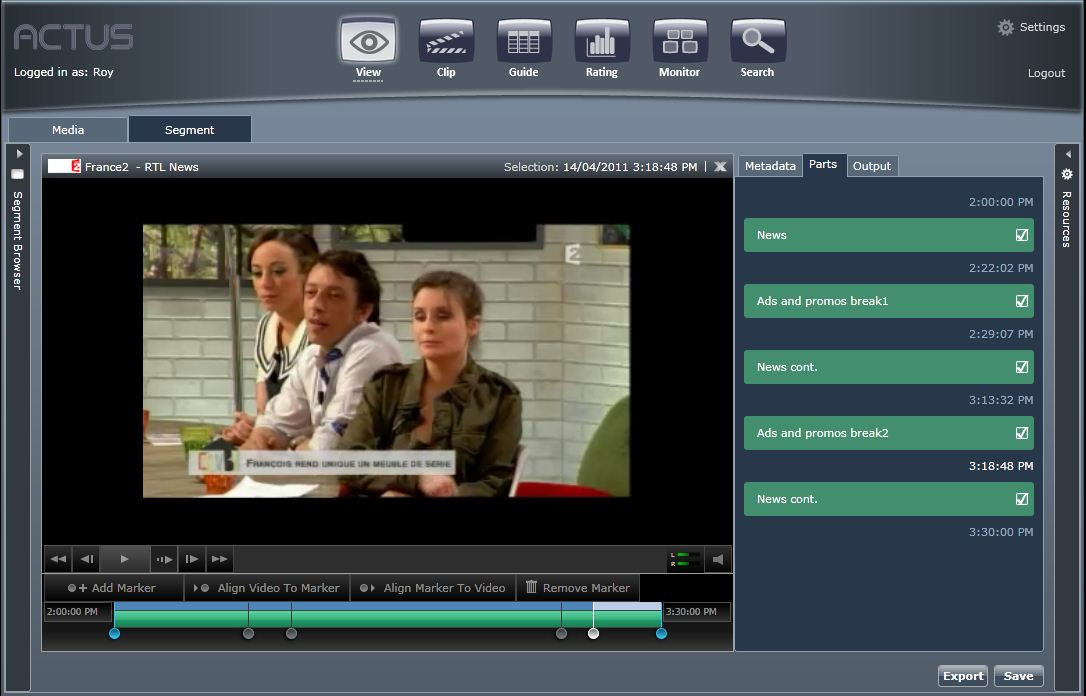Click the Logout link
Image resolution: width=1086 pixels, height=696 pixels.
click(x=1046, y=73)
